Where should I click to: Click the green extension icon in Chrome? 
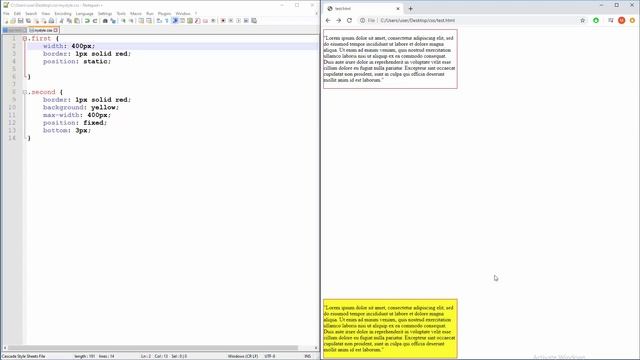pos(596,20)
